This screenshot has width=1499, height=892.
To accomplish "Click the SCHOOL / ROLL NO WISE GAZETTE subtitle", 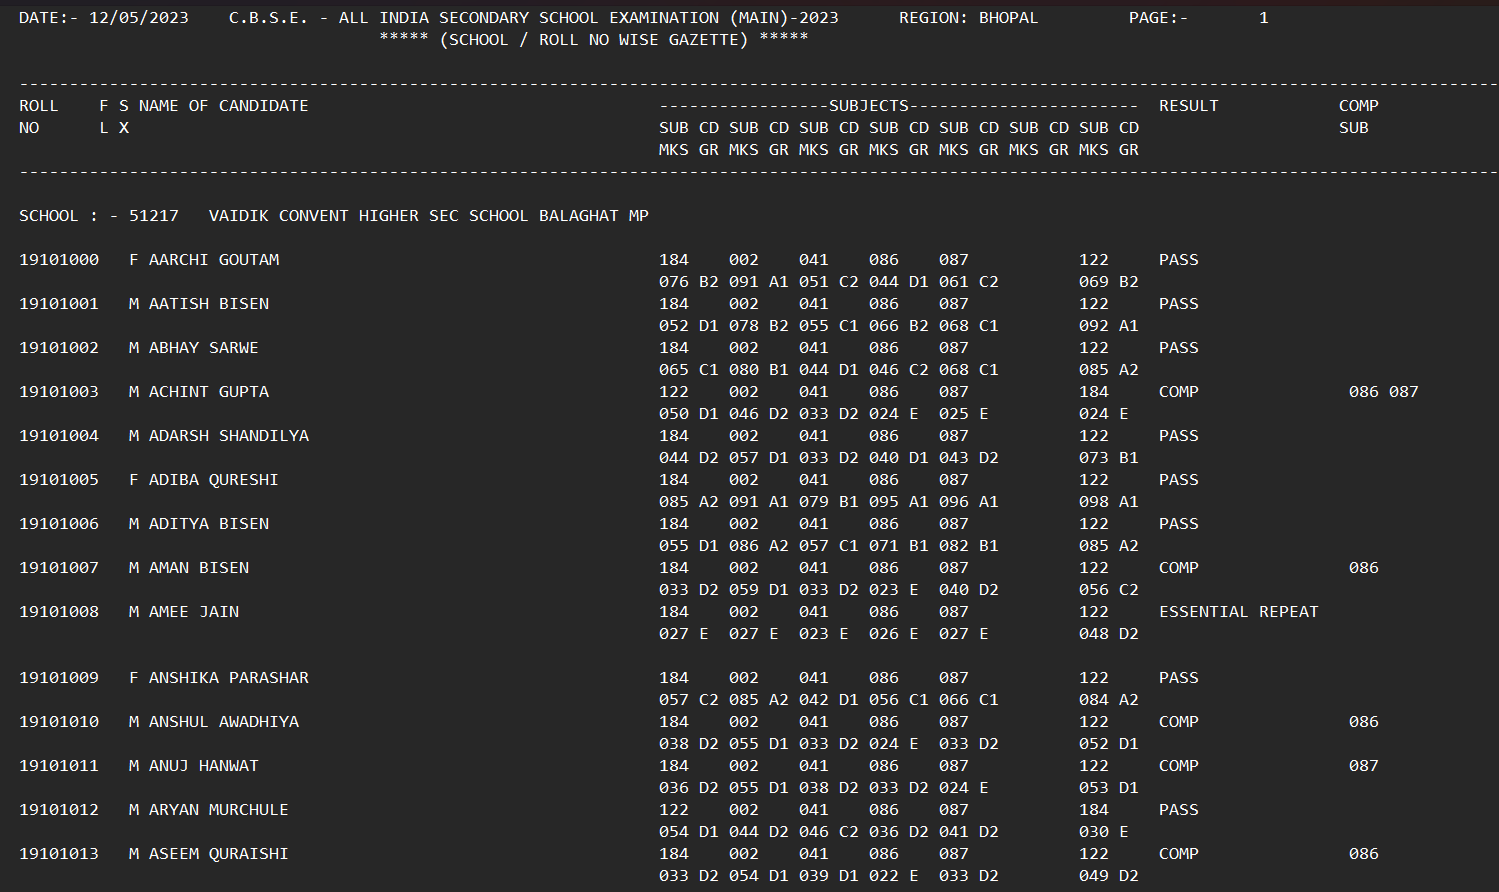I will pyautogui.click(x=593, y=40).
